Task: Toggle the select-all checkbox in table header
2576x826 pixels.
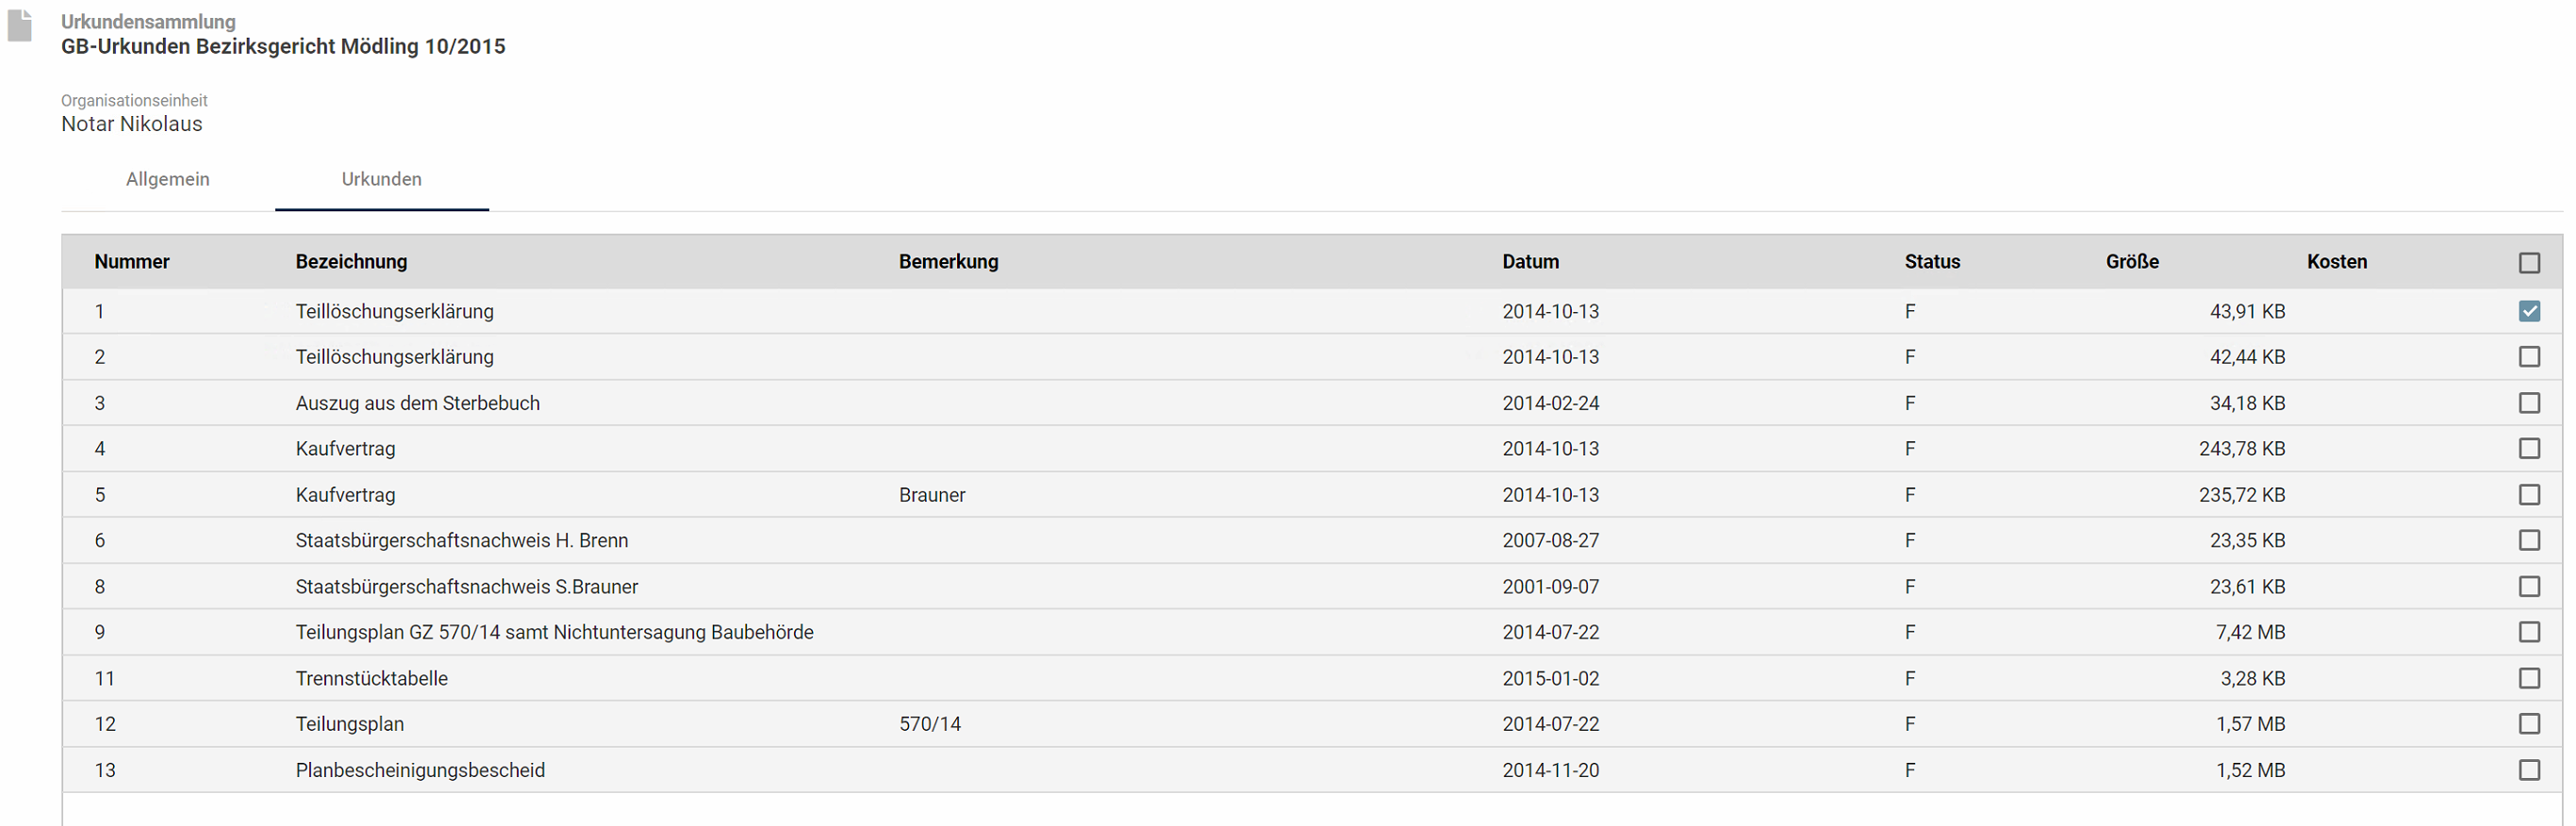Action: [x=2529, y=263]
